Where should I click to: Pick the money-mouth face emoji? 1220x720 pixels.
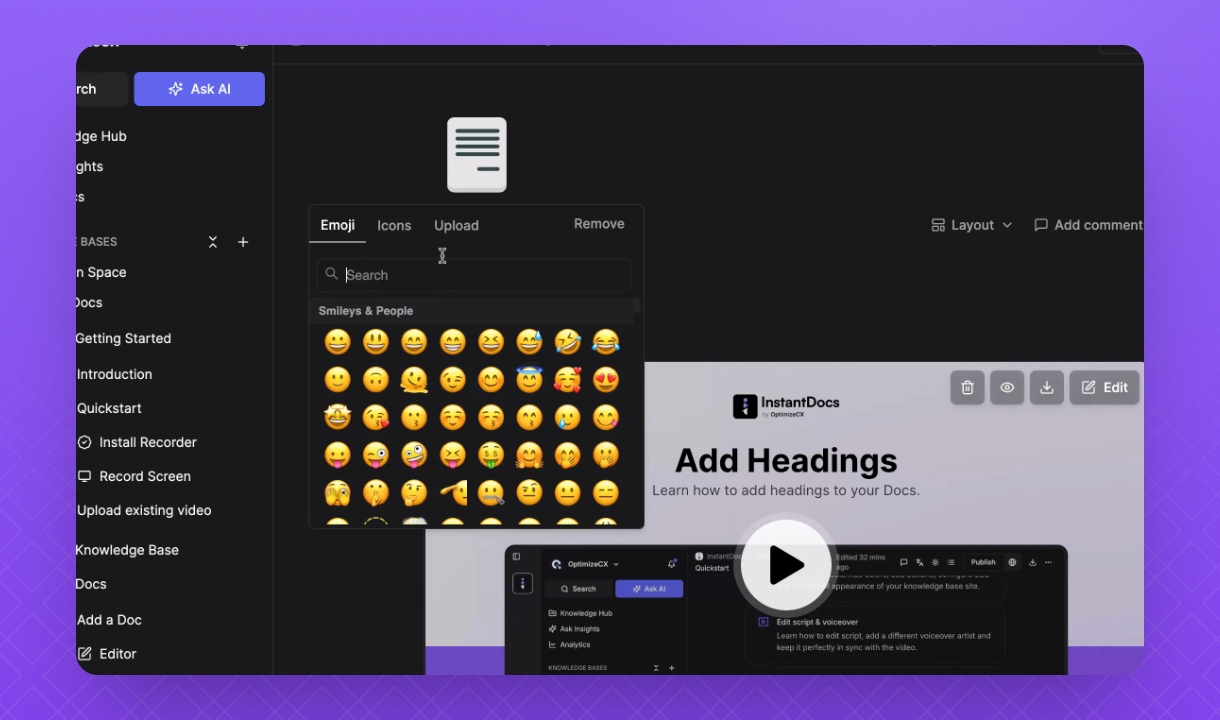491,455
